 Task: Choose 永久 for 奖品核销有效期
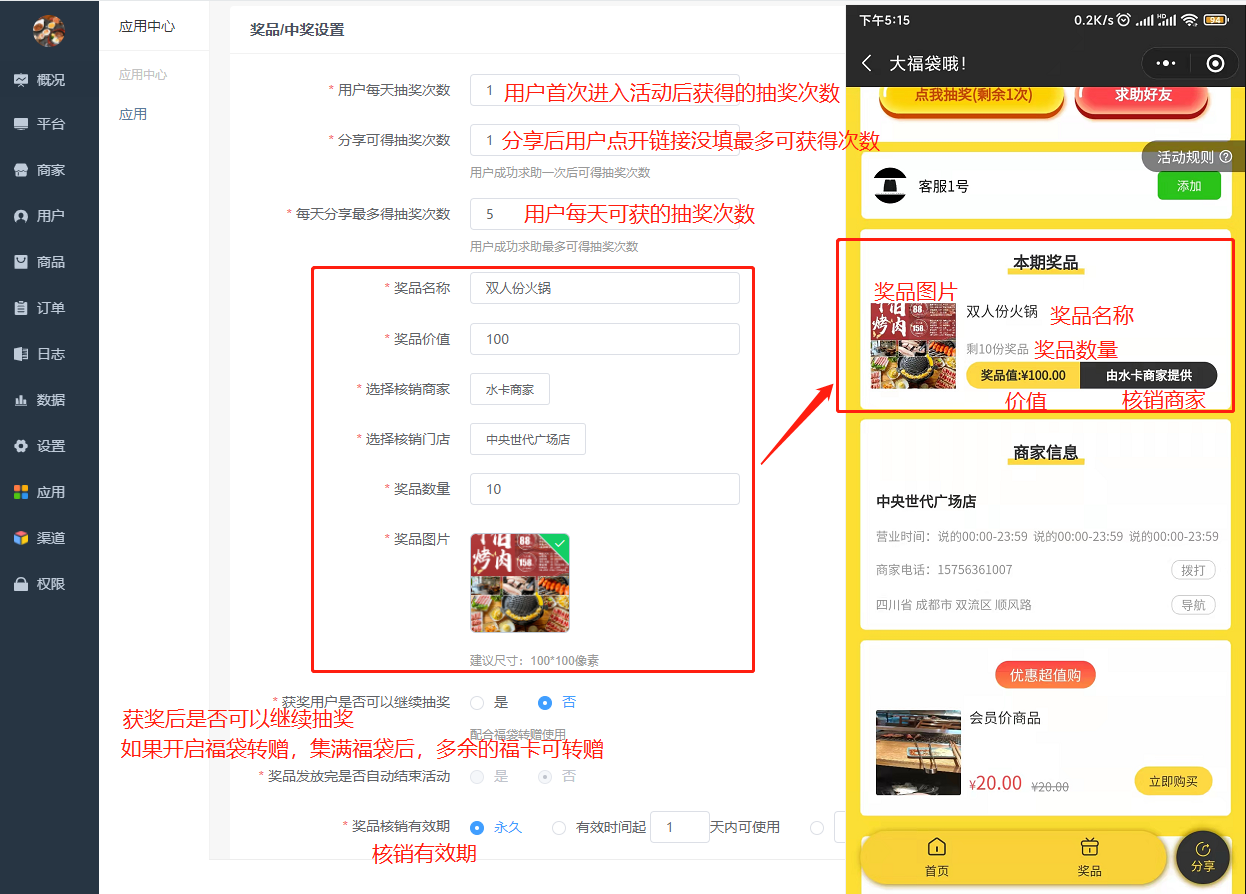click(x=477, y=827)
